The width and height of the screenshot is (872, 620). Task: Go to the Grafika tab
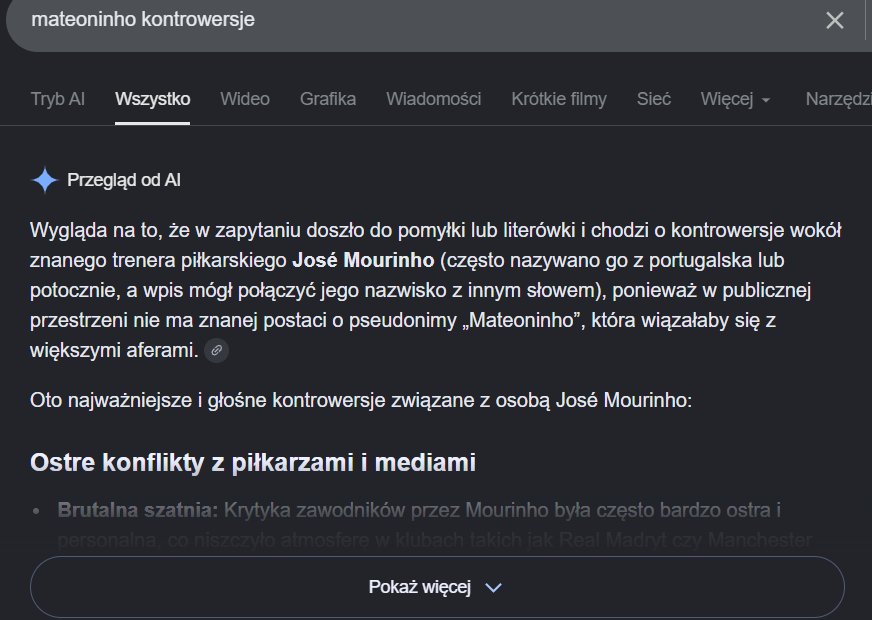tap(328, 99)
